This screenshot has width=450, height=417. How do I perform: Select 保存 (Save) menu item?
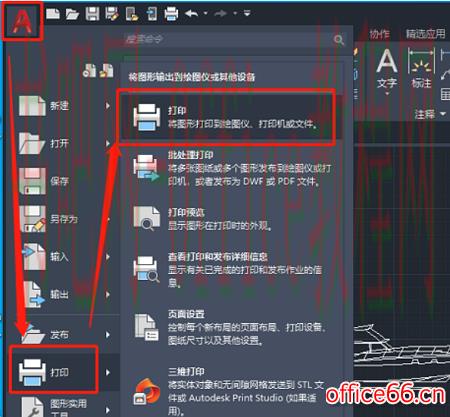(x=64, y=181)
